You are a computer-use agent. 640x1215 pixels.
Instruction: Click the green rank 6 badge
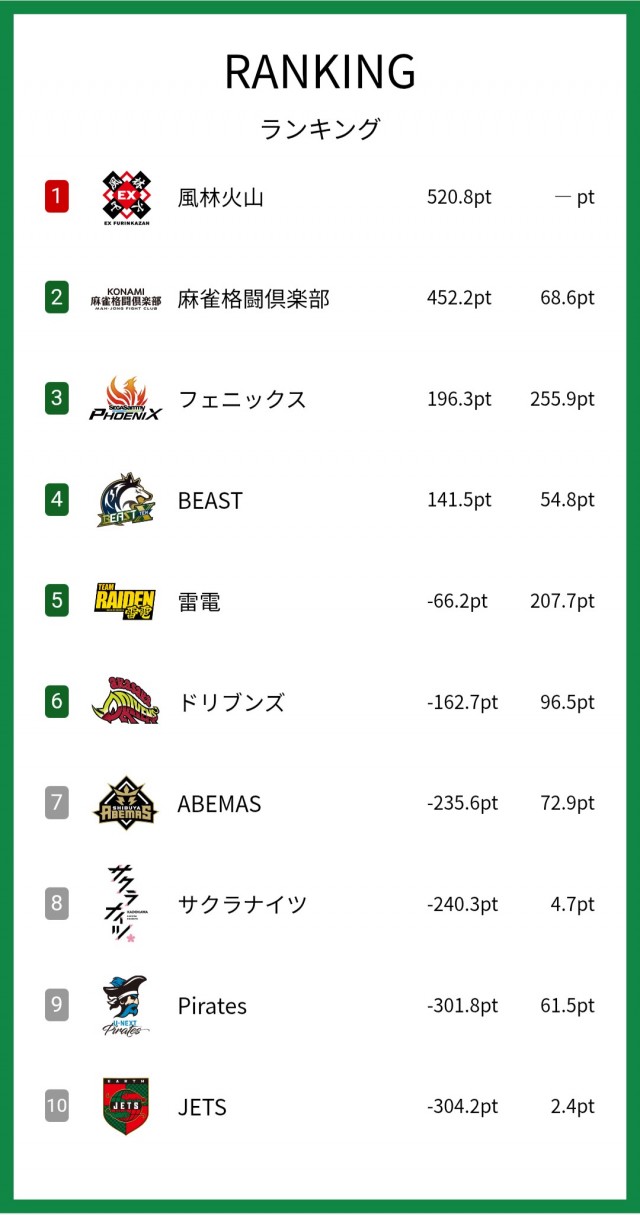pos(57,702)
